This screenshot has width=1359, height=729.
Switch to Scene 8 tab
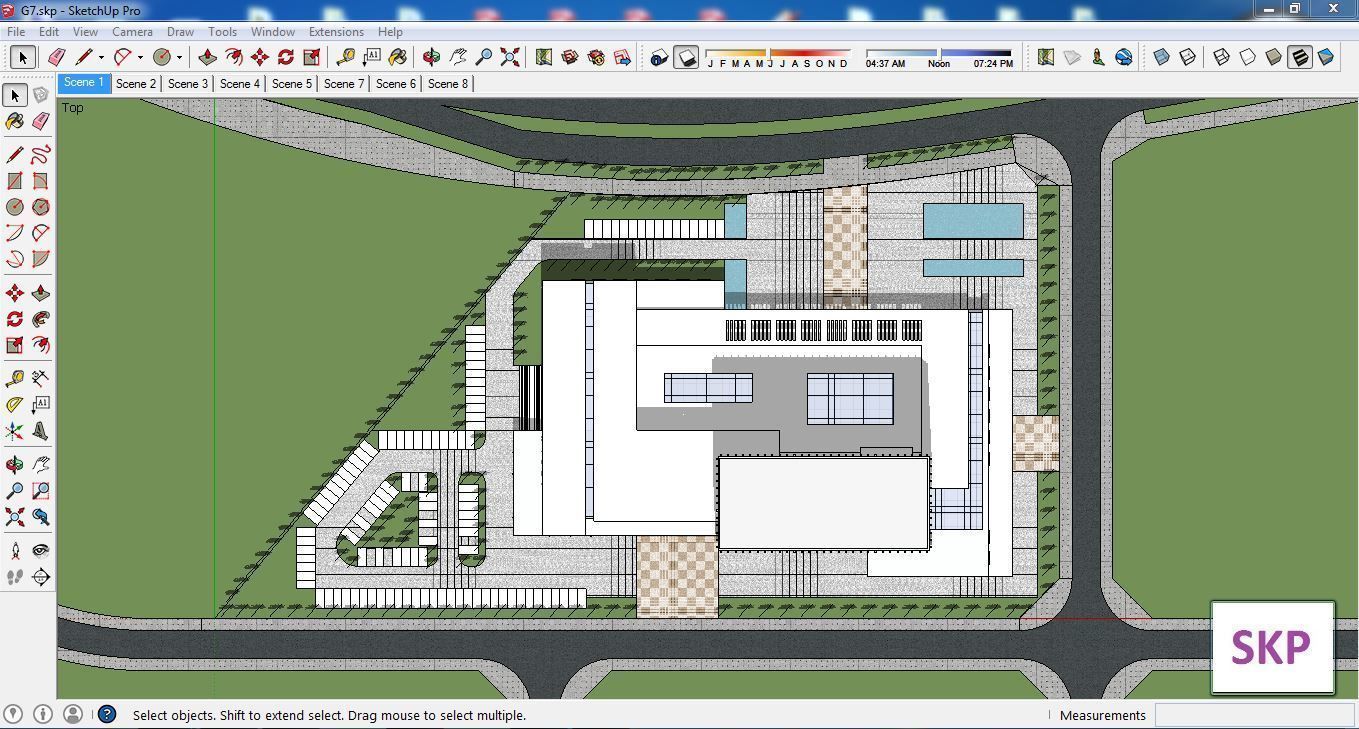coord(448,84)
